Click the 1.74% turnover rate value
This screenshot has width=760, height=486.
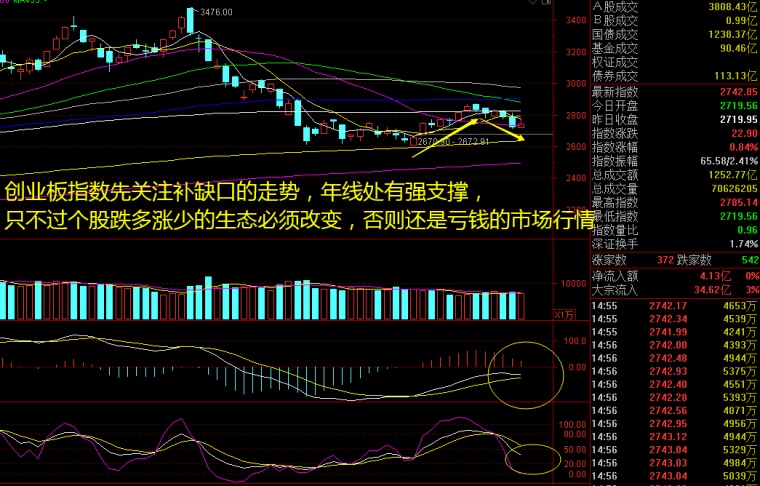pyautogui.click(x=744, y=244)
